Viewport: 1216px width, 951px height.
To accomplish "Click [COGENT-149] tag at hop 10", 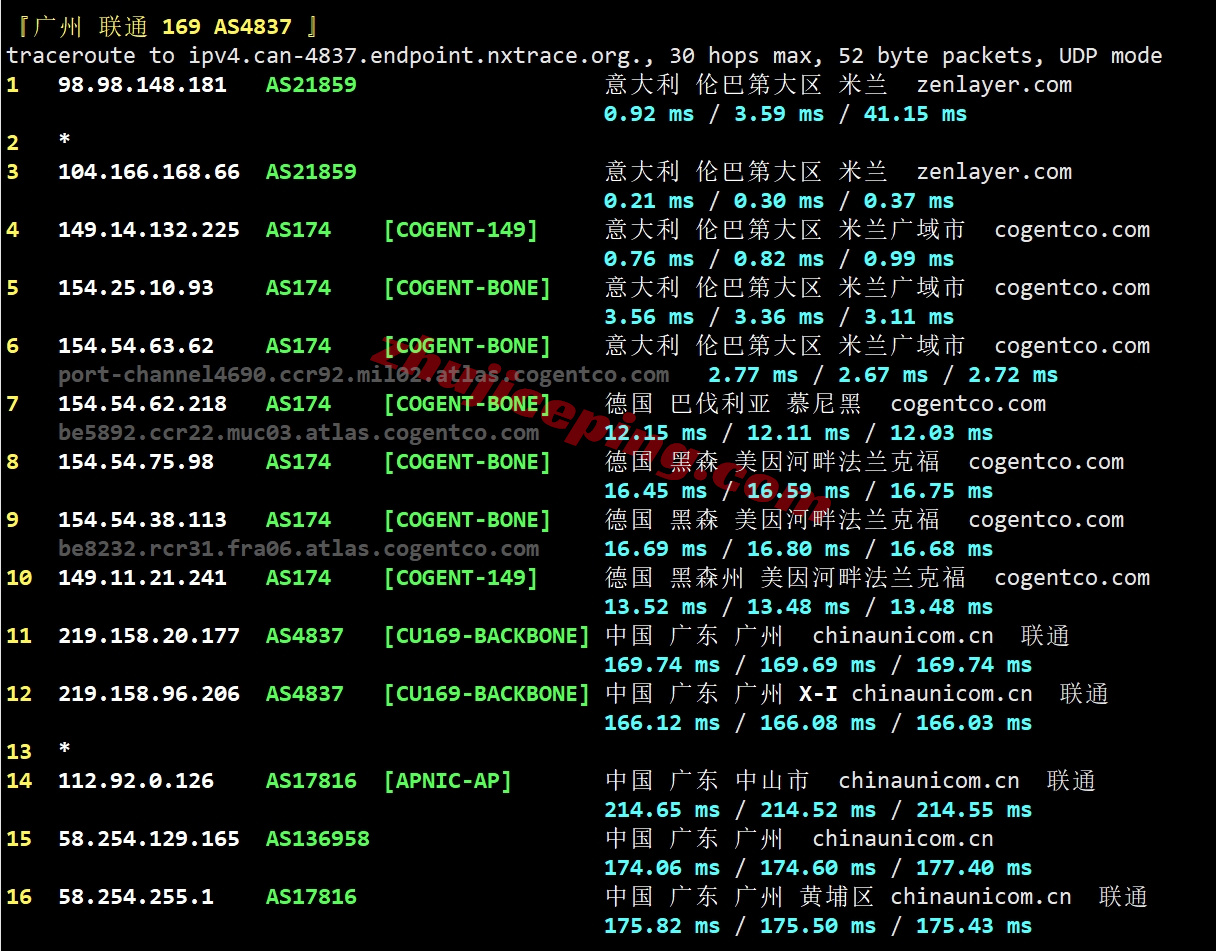I will coord(461,578).
